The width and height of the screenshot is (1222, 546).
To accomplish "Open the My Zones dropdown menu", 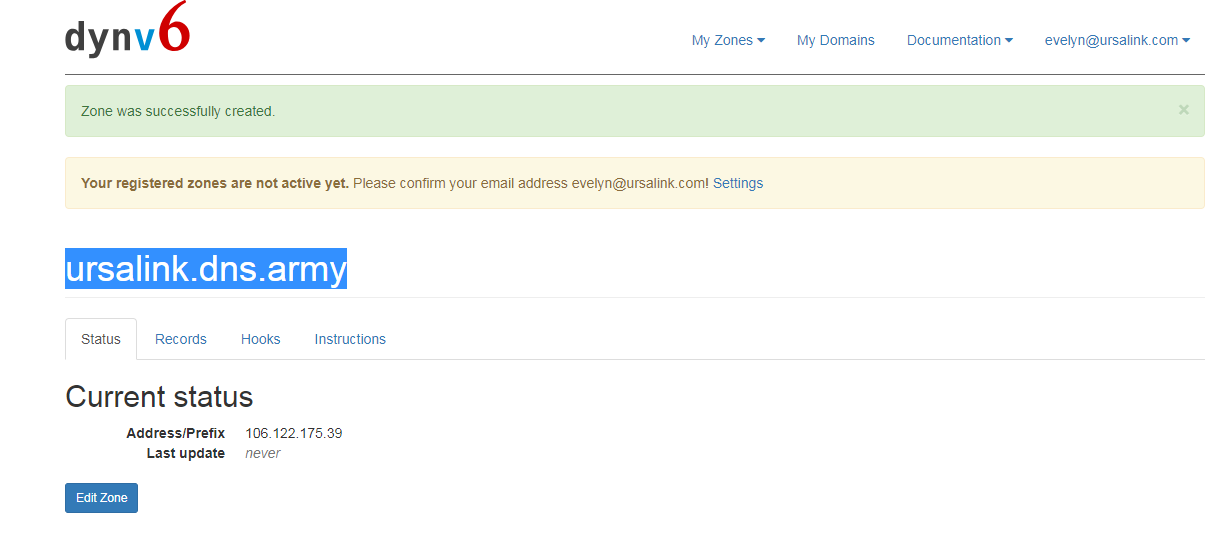I will pos(728,40).
